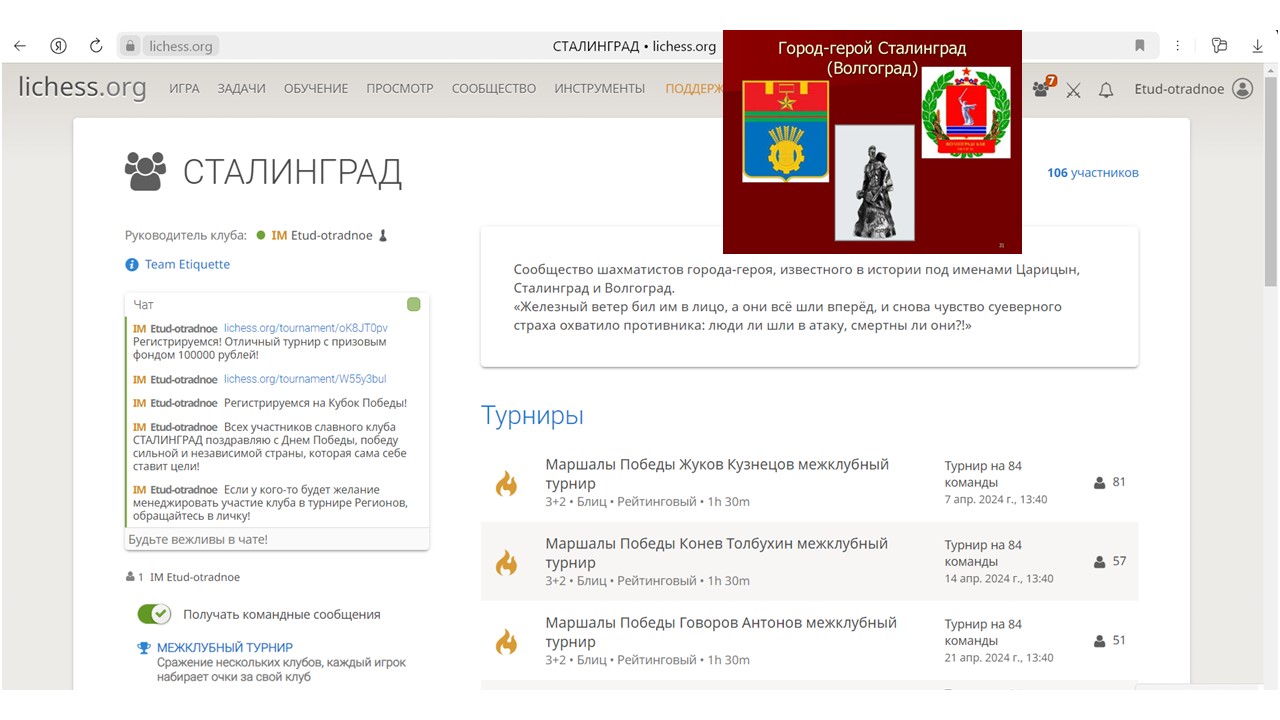Open Маршалы Победы Конев Толбухин tournament
Image resolution: width=1280 pixels, height=720 pixels.
click(716, 552)
